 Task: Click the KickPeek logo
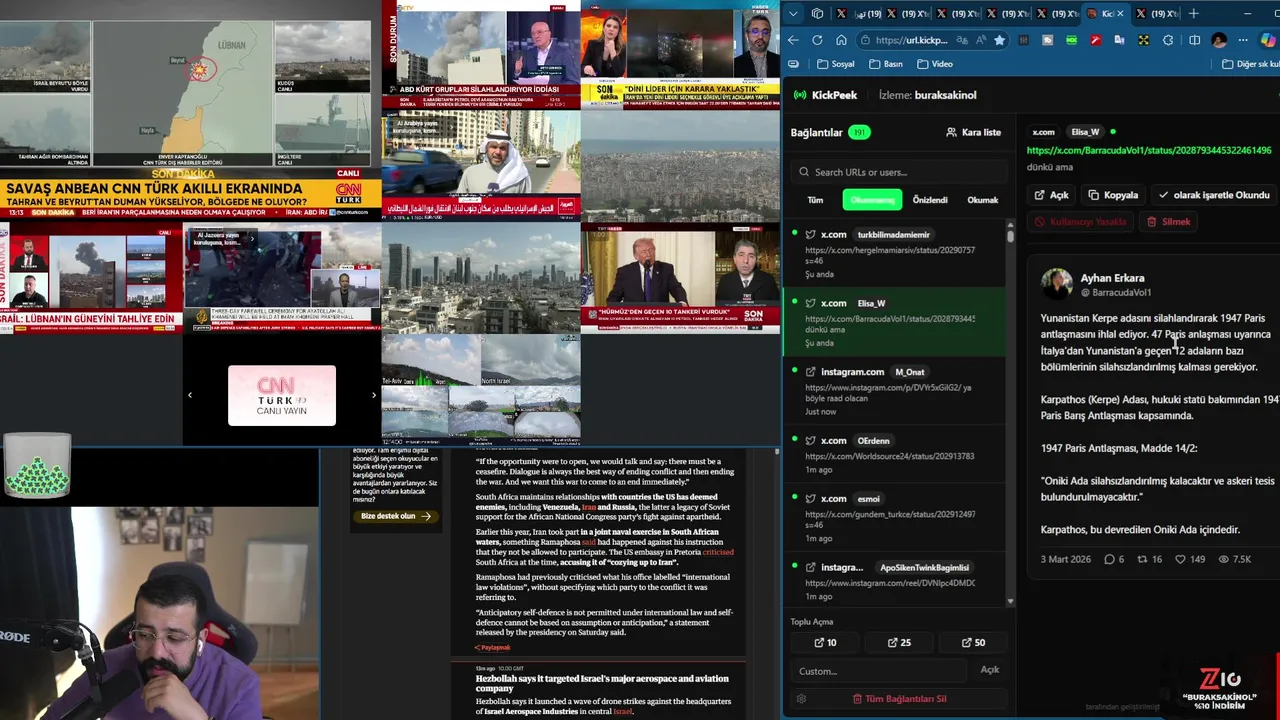tap(825, 95)
